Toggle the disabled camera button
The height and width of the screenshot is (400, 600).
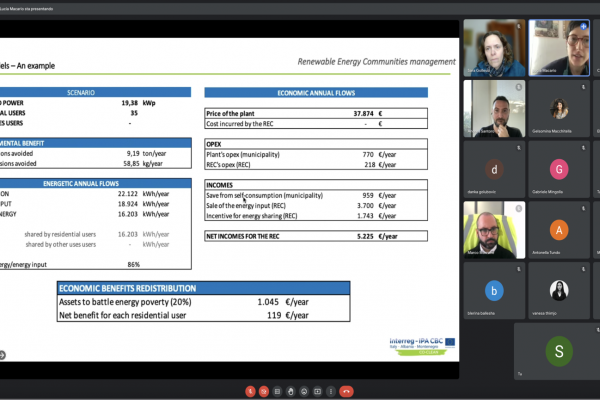pos(264,391)
